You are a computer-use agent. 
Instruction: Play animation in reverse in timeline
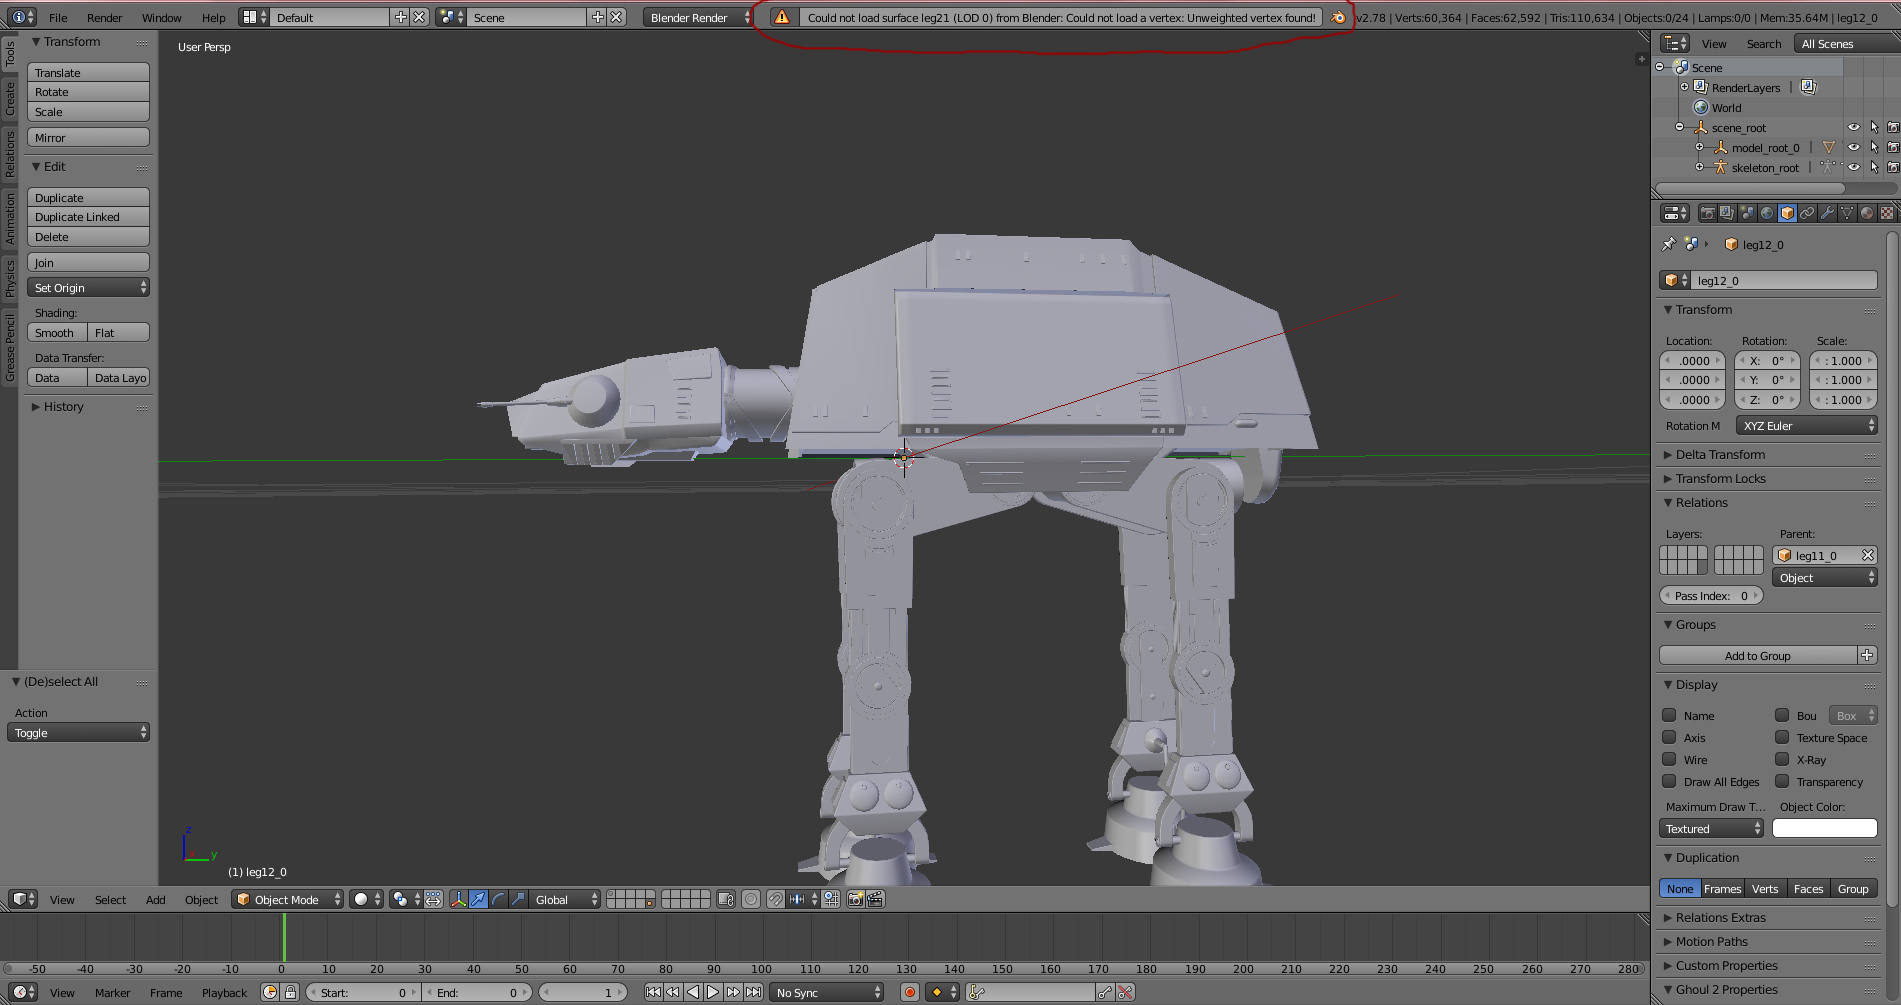pos(693,992)
